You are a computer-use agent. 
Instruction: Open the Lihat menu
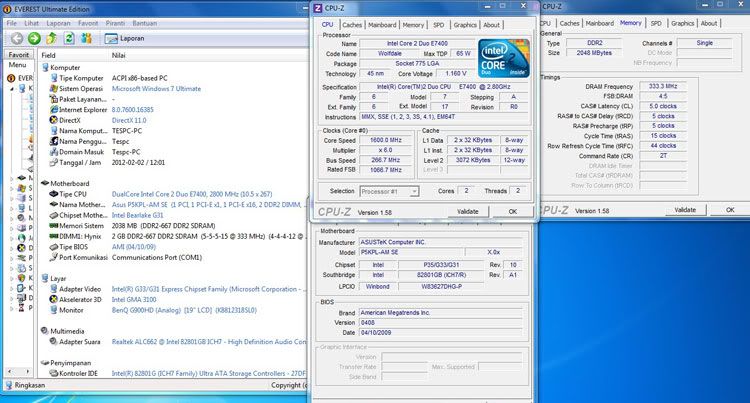[x=32, y=23]
